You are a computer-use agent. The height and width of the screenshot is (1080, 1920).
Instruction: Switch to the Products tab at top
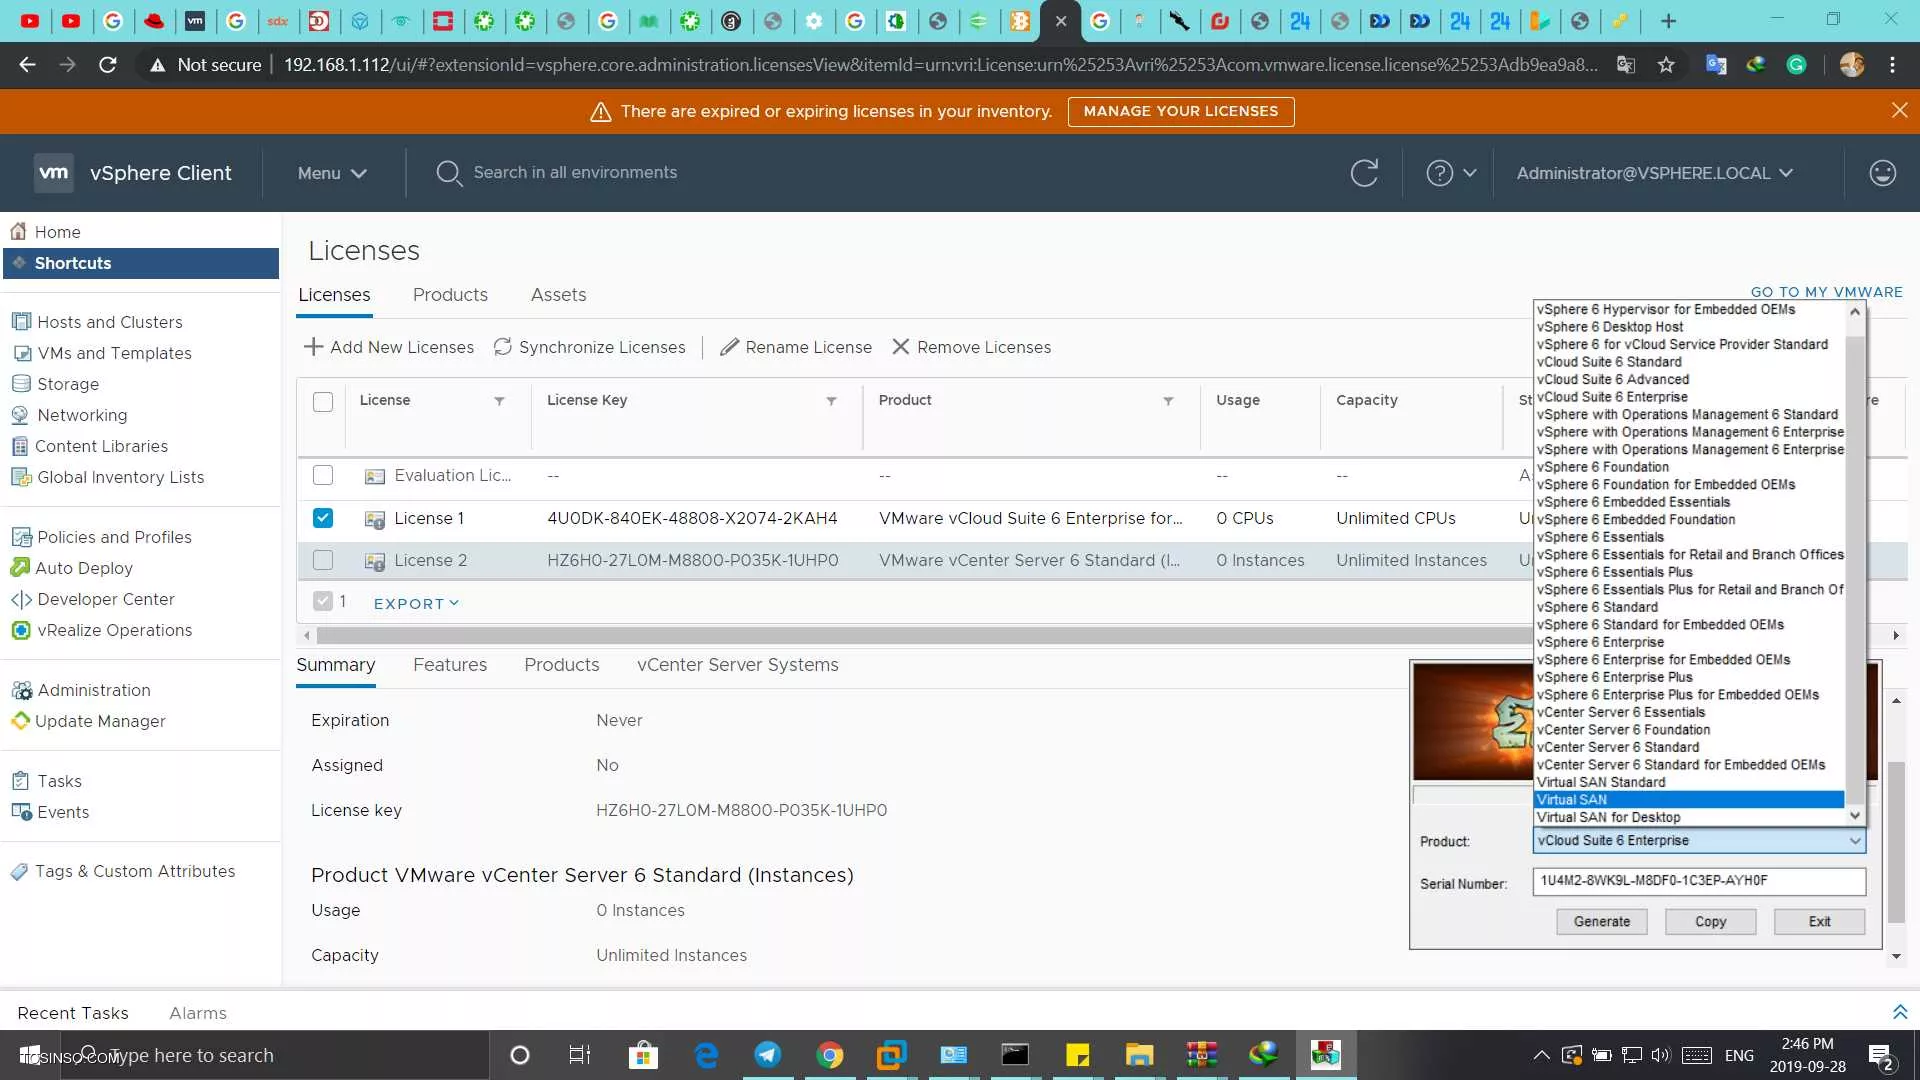pos(450,295)
